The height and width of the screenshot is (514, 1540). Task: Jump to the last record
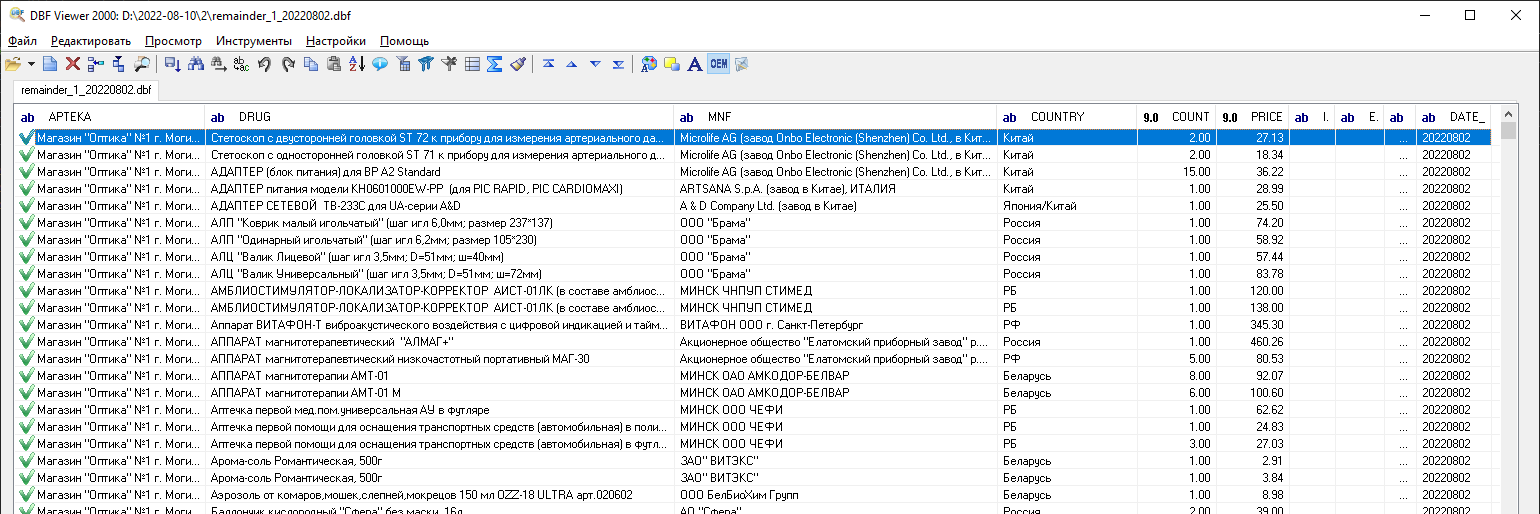click(618, 64)
